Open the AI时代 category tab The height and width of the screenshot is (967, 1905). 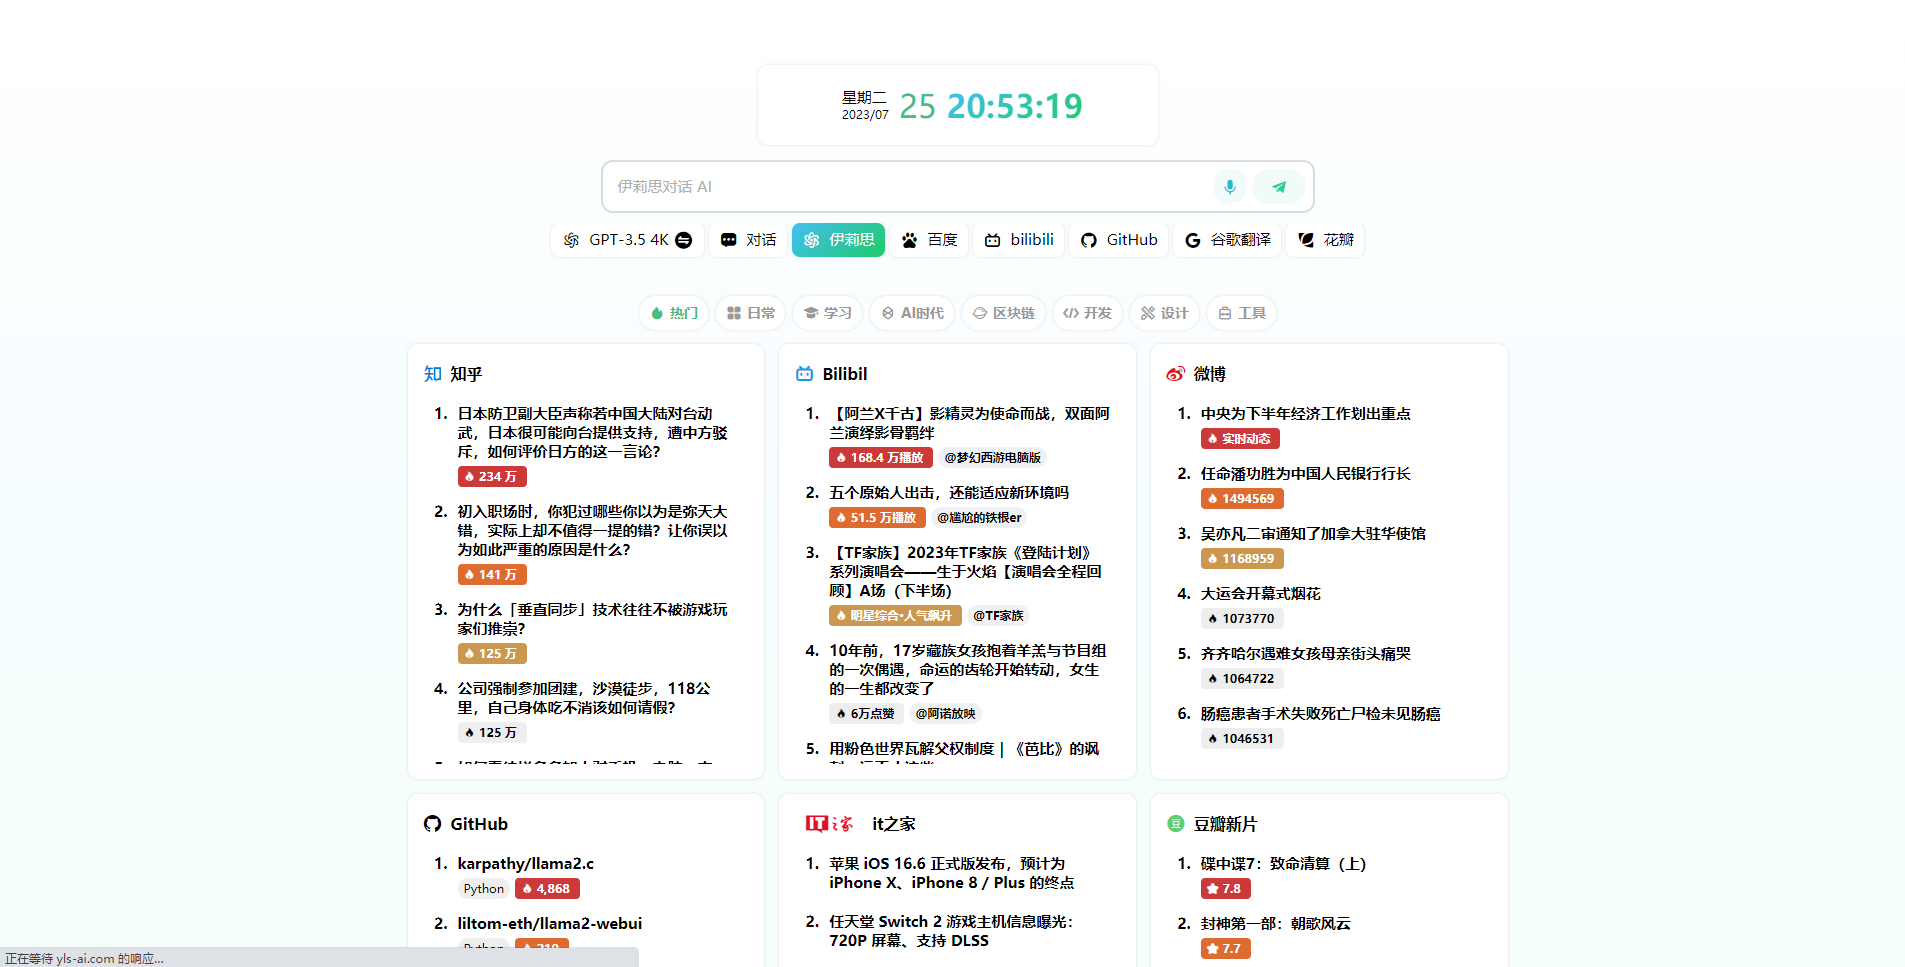pos(912,313)
